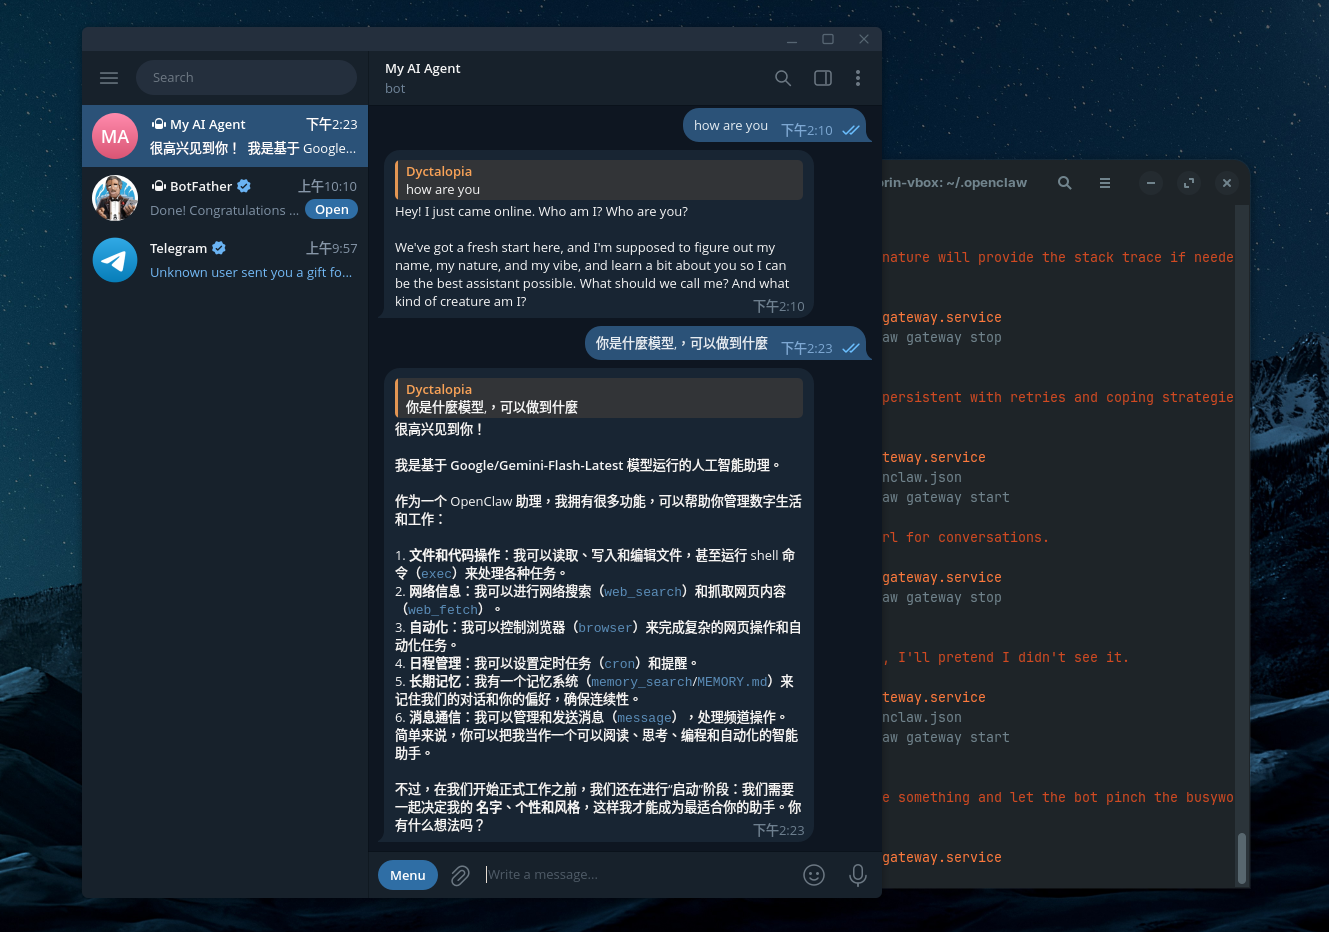Record a voice message with microphone
Image resolution: width=1329 pixels, height=932 pixels.
857,875
